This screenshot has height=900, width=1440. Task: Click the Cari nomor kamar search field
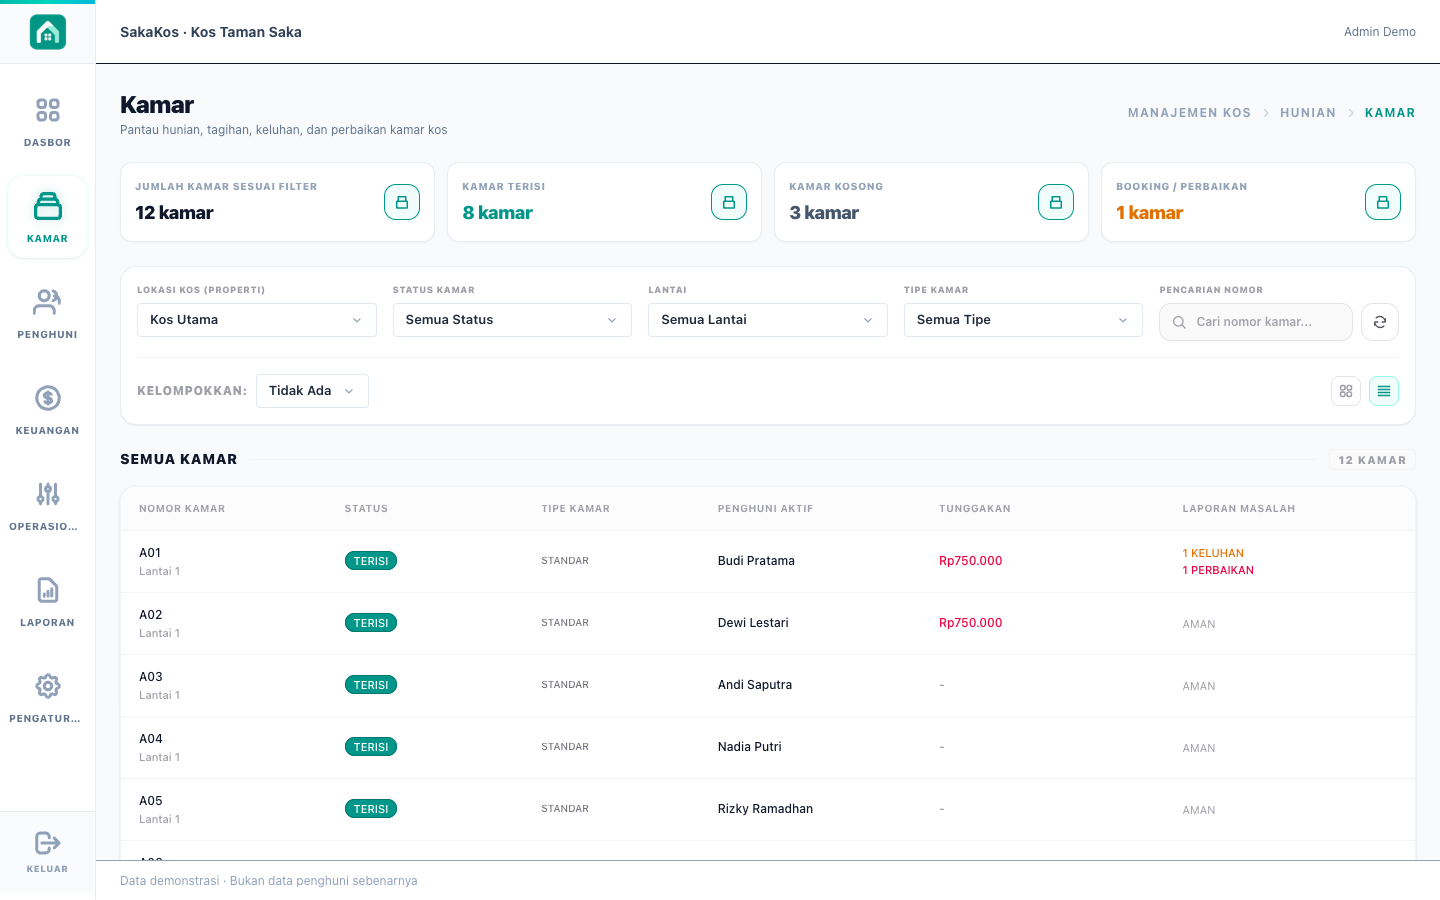coord(1256,322)
